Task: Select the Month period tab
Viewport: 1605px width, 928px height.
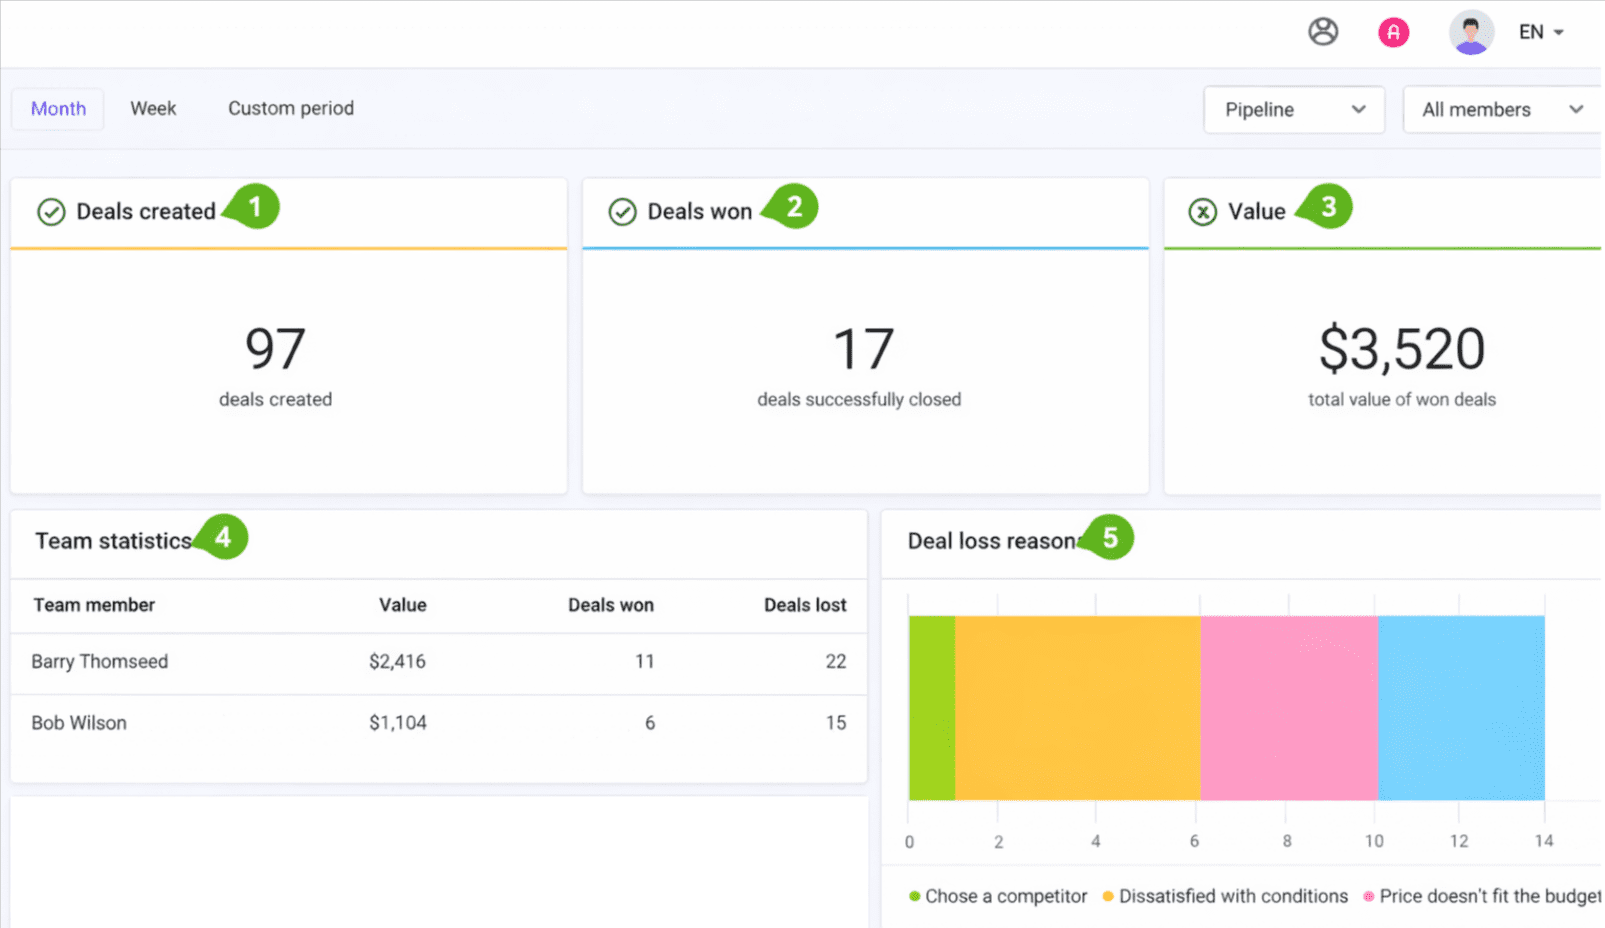Action: tap(58, 108)
